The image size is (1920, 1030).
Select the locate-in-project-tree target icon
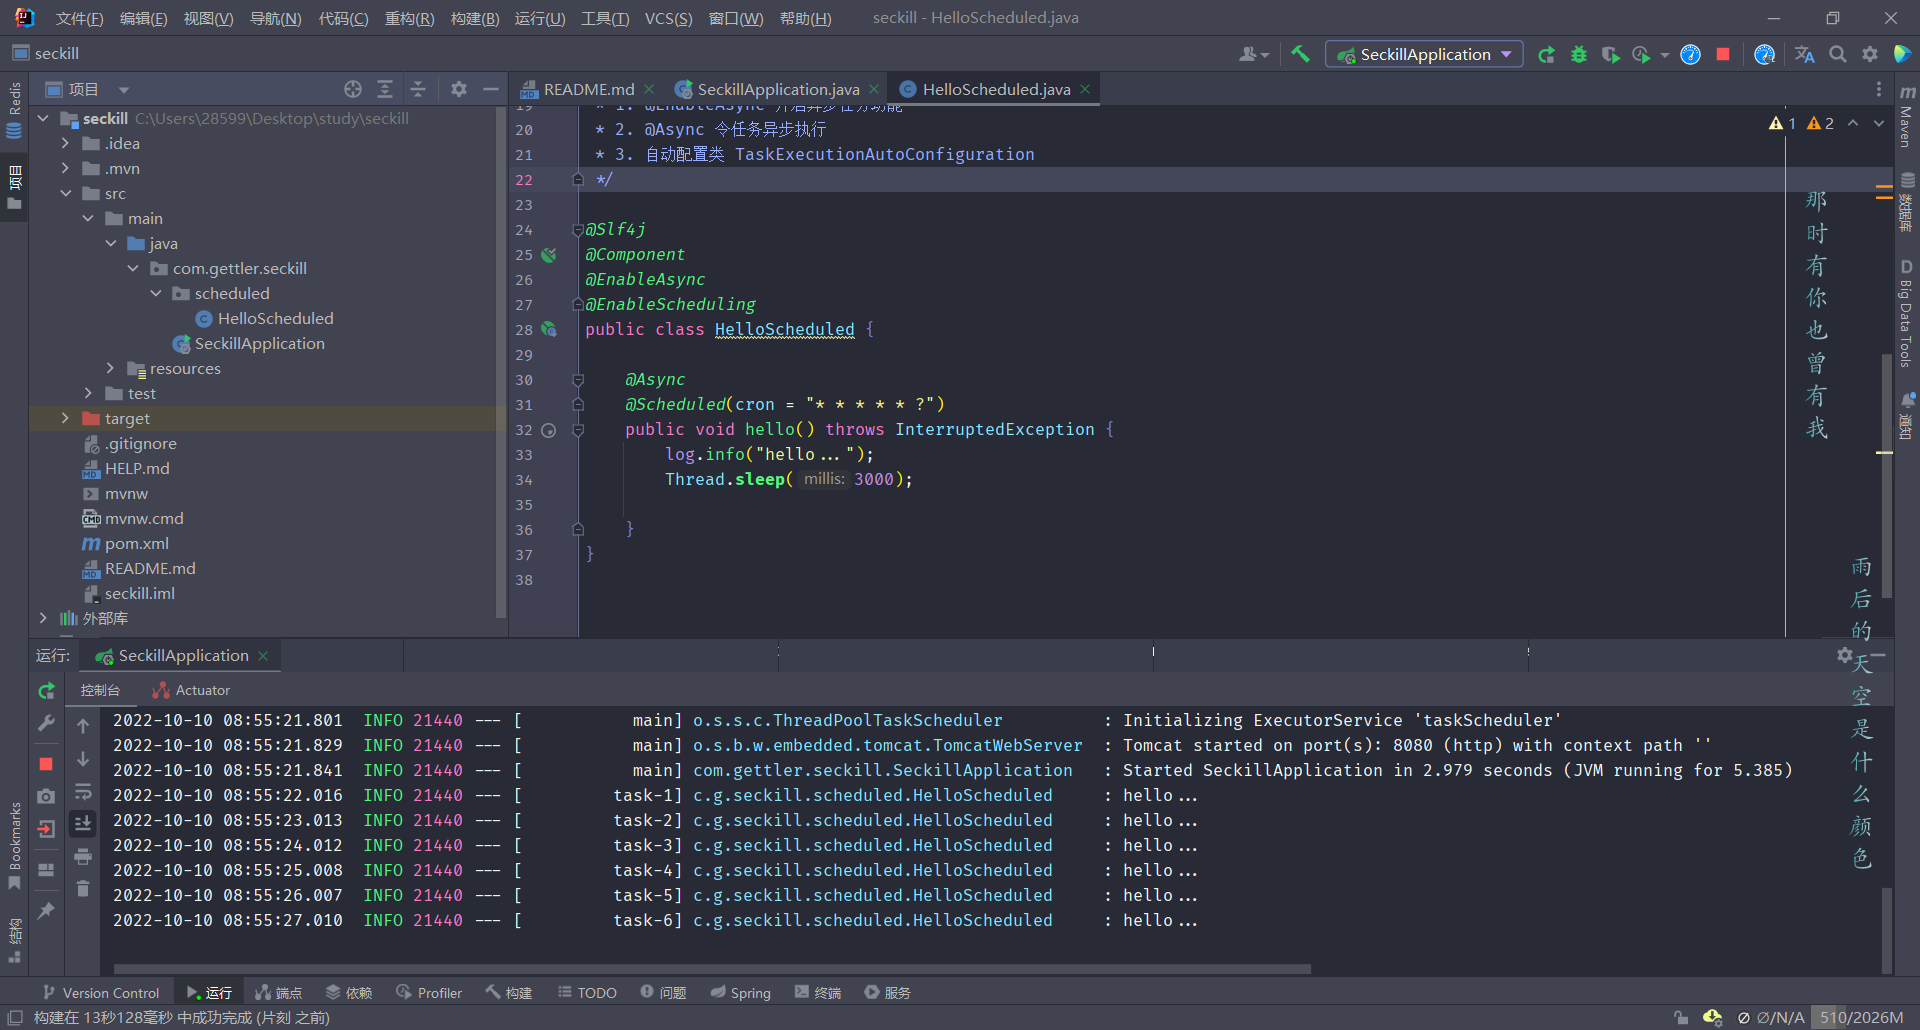point(353,89)
